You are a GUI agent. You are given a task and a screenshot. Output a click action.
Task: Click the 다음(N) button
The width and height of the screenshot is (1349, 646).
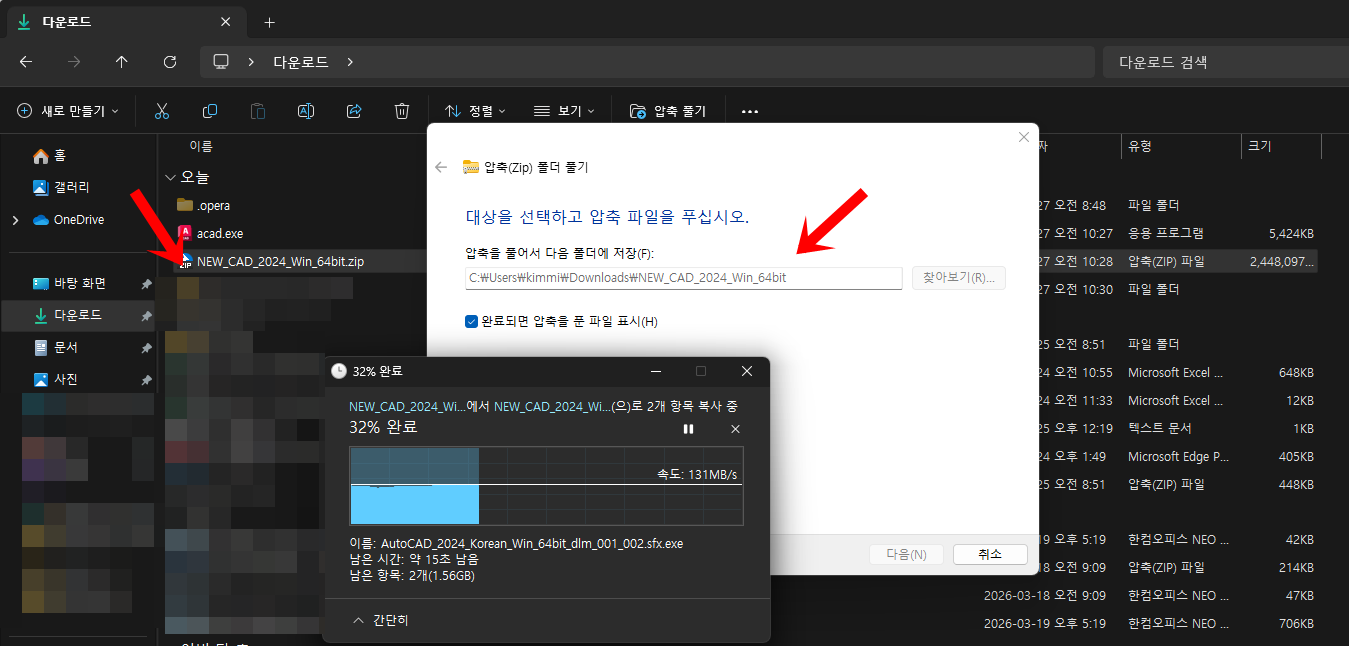[x=906, y=554]
